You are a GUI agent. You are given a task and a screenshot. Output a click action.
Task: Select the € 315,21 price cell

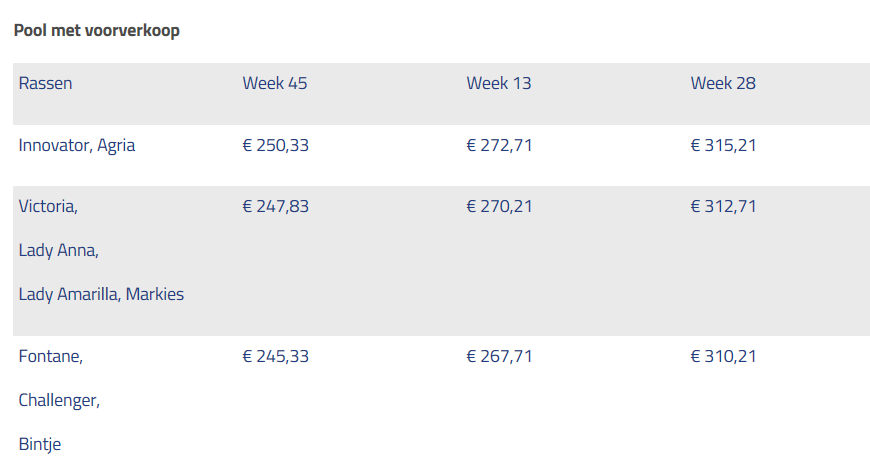point(724,145)
